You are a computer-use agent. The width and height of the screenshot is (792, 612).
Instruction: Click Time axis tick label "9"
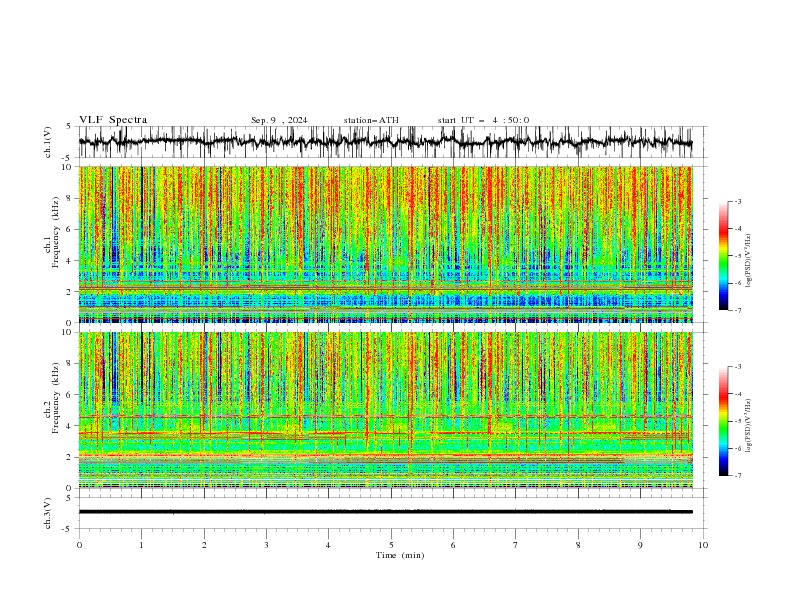point(640,545)
